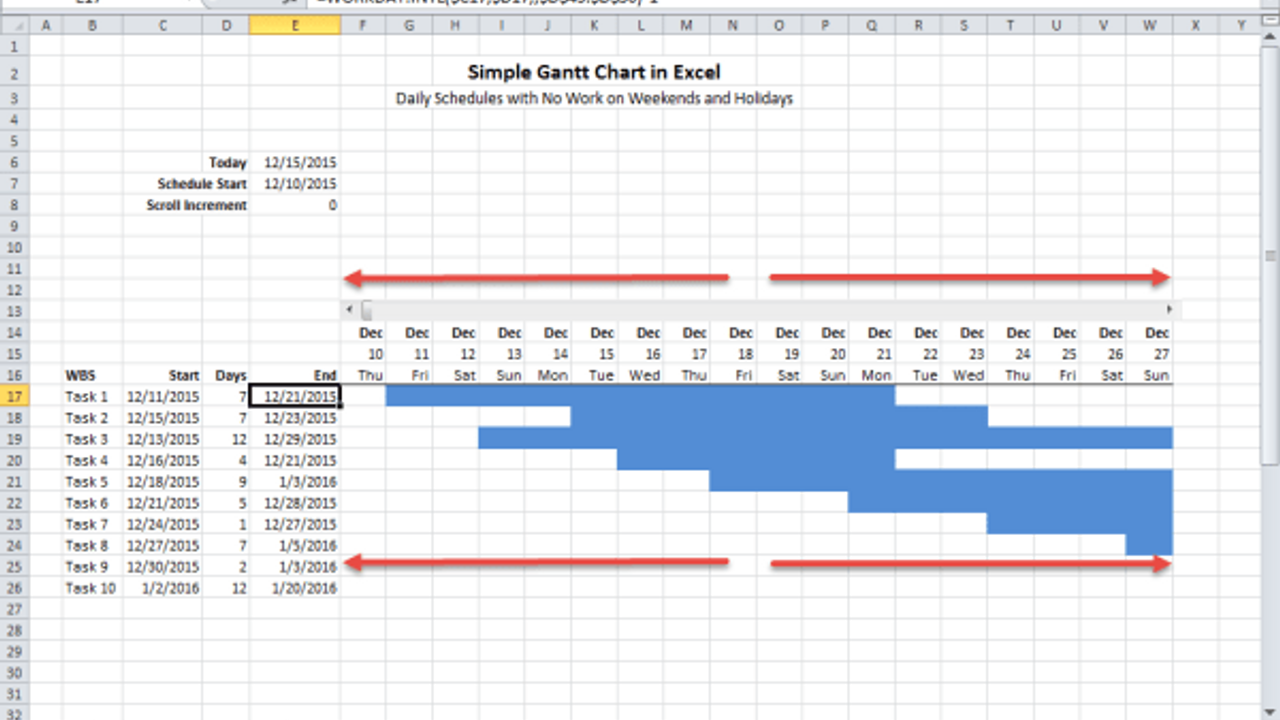Select Task 1 start date 12/11/2015

pos(162,396)
